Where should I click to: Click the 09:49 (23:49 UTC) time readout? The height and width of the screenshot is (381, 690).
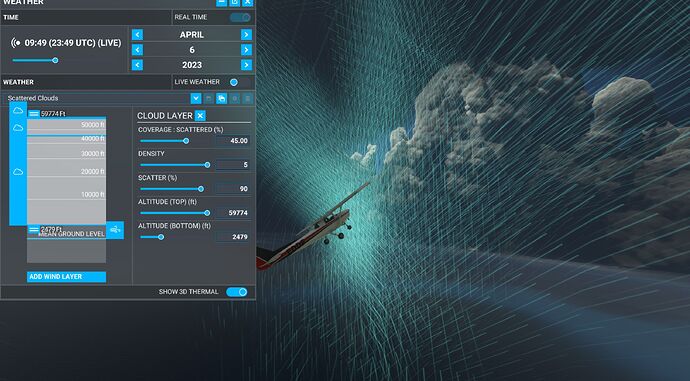pyautogui.click(x=73, y=43)
